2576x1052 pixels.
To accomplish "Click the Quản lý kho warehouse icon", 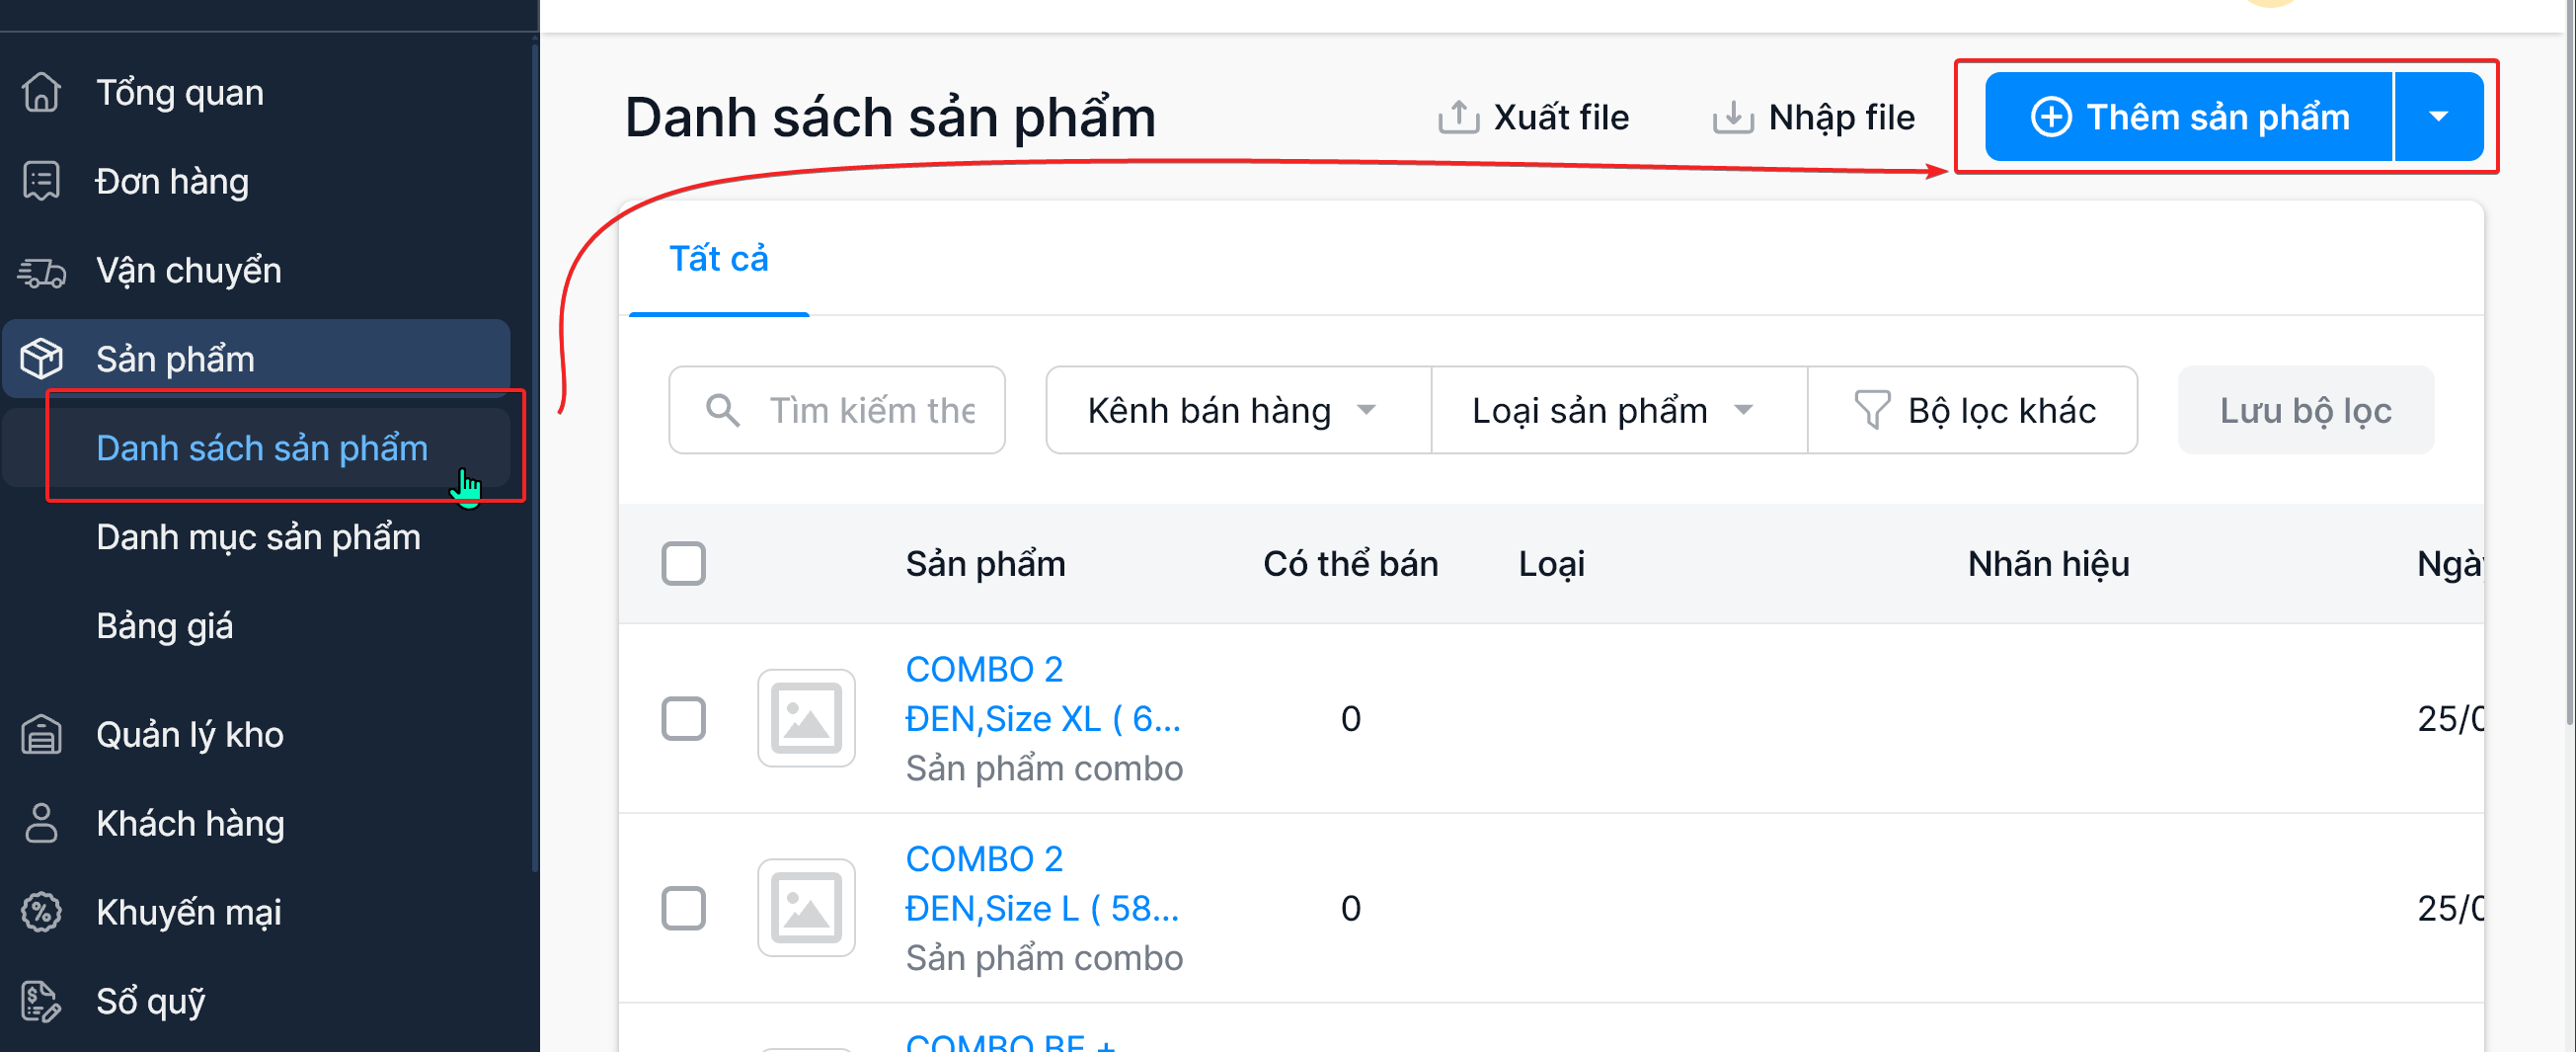I will pyautogui.click(x=41, y=734).
